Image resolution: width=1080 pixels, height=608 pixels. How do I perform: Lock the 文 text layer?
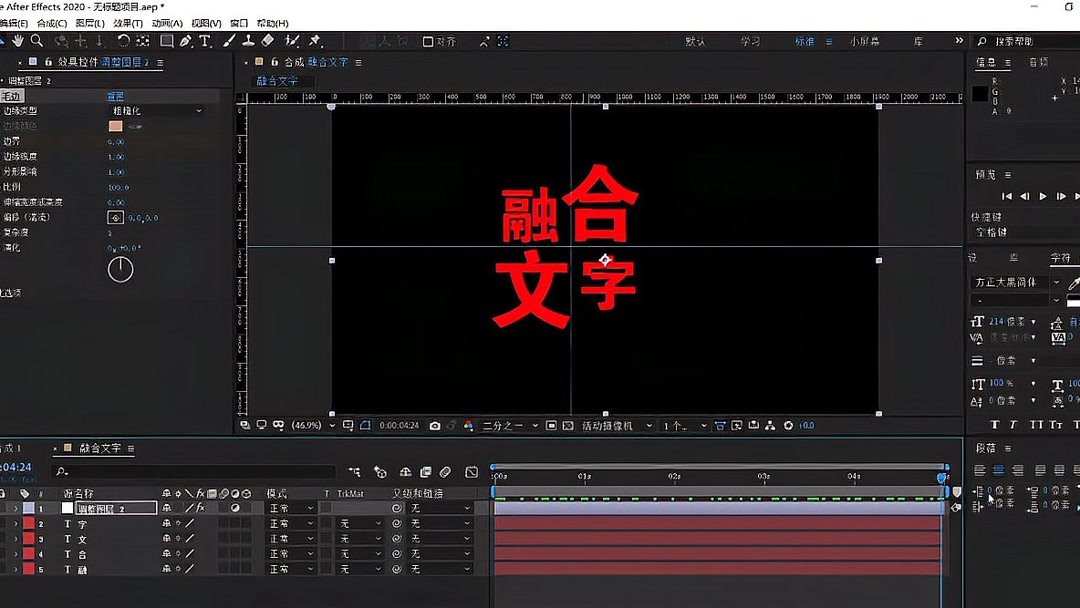(x=5, y=538)
